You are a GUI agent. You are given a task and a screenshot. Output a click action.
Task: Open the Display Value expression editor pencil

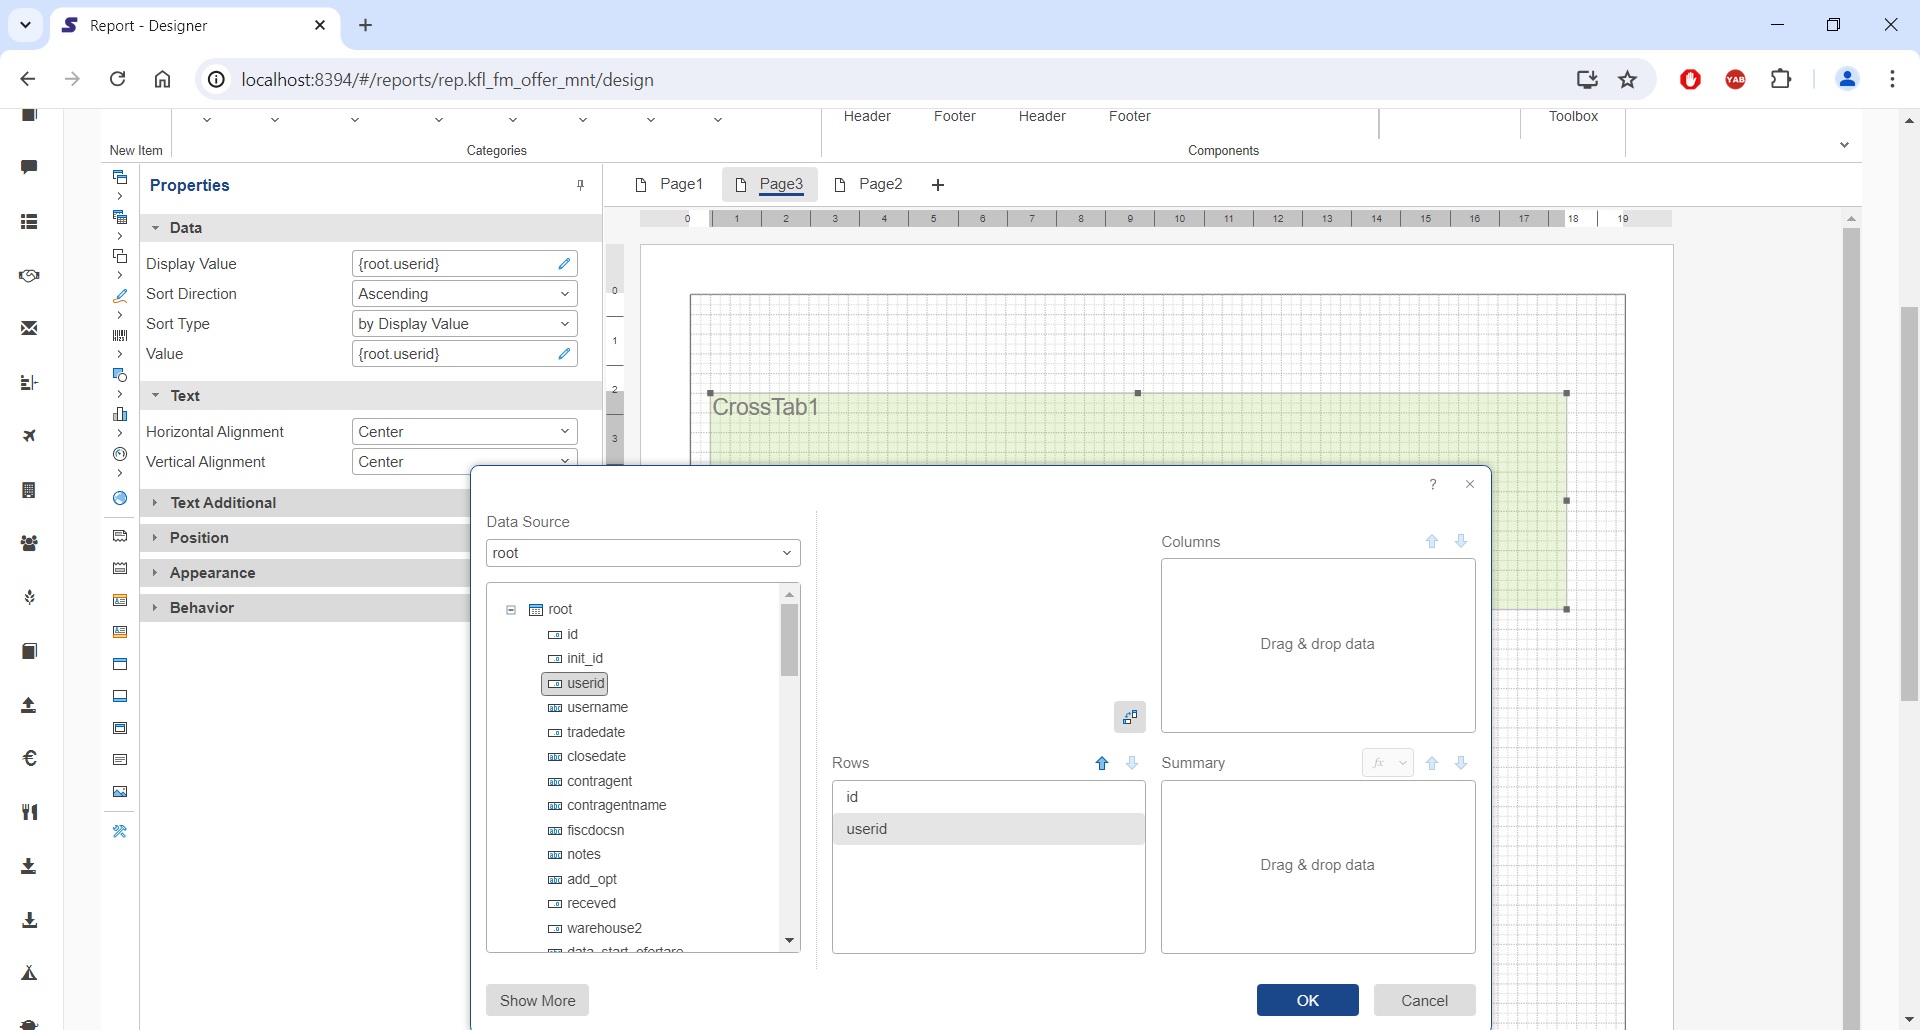click(x=564, y=264)
